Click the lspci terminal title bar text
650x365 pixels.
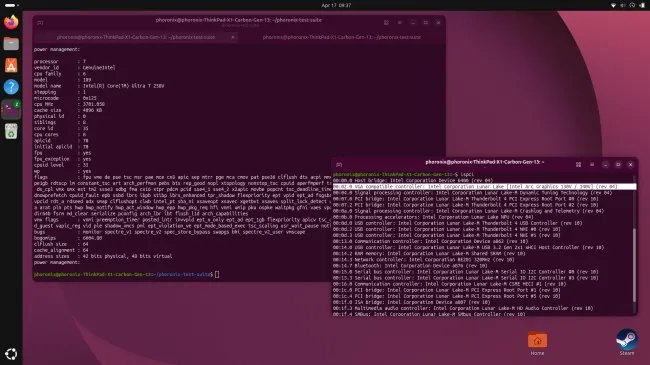pos(485,162)
